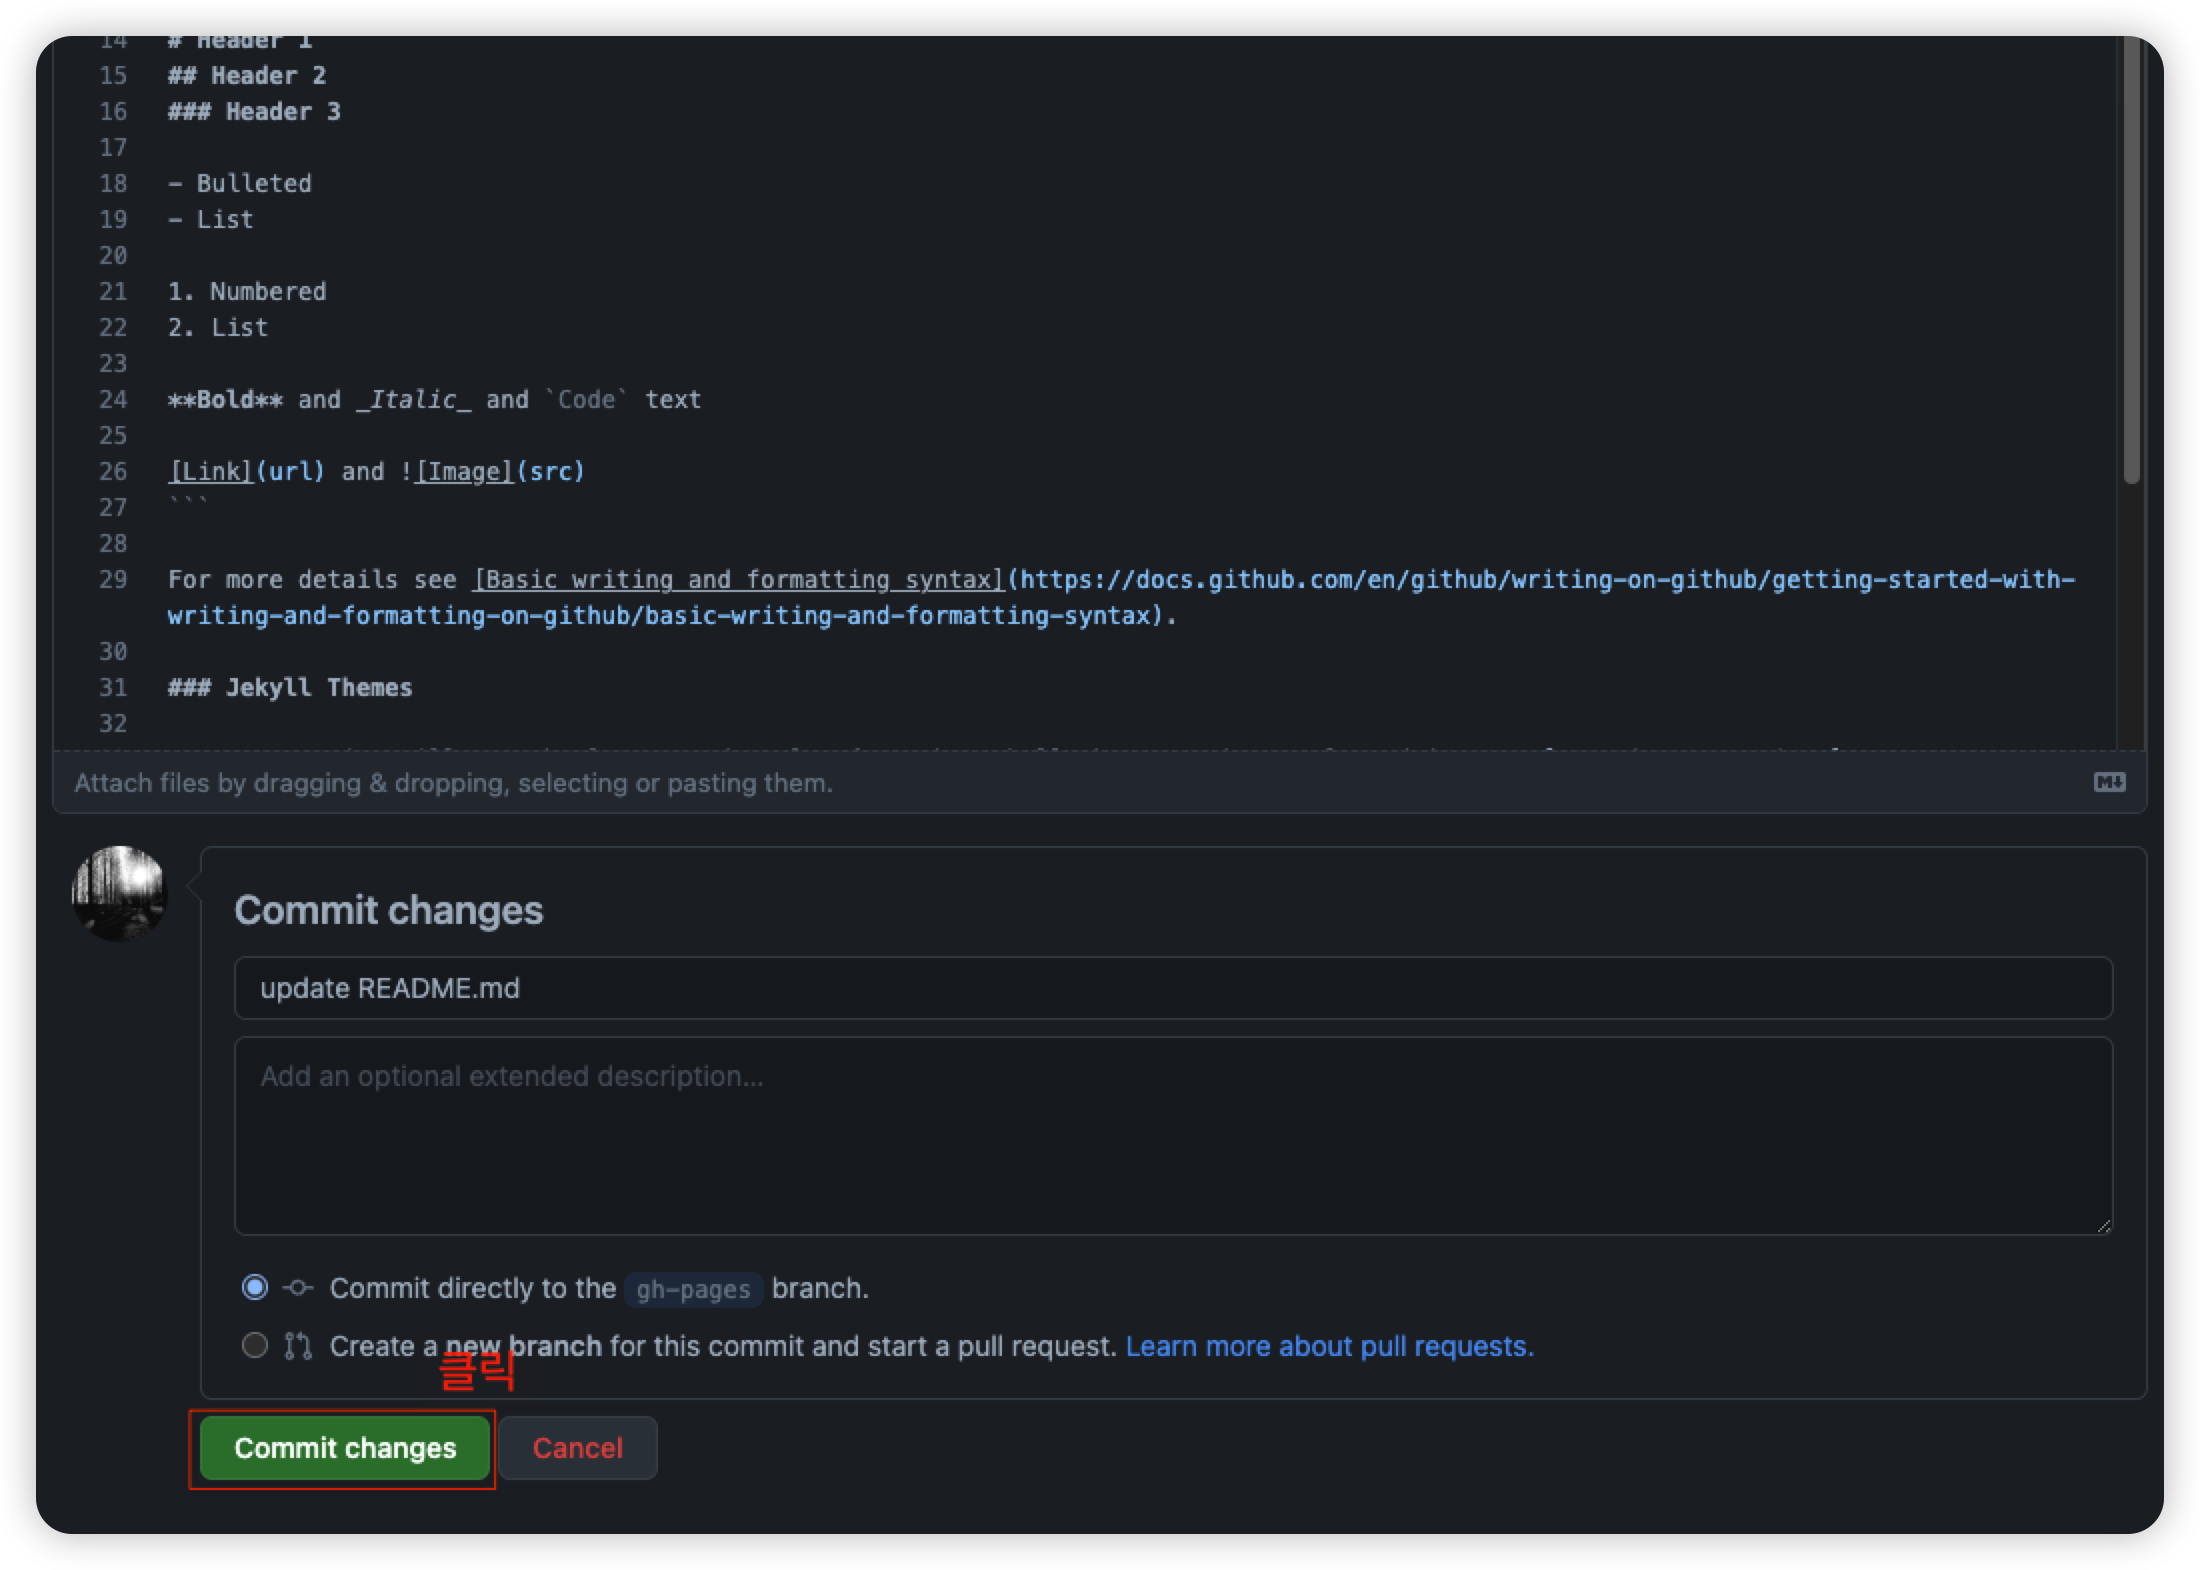
Task: Click line number 29 in the gutter
Action: coord(113,579)
